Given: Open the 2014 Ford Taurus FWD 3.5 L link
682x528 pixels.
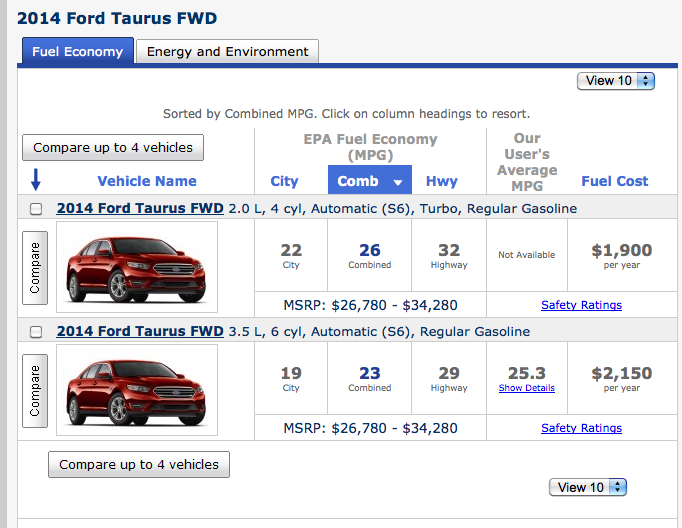Looking at the screenshot, I should [140, 331].
